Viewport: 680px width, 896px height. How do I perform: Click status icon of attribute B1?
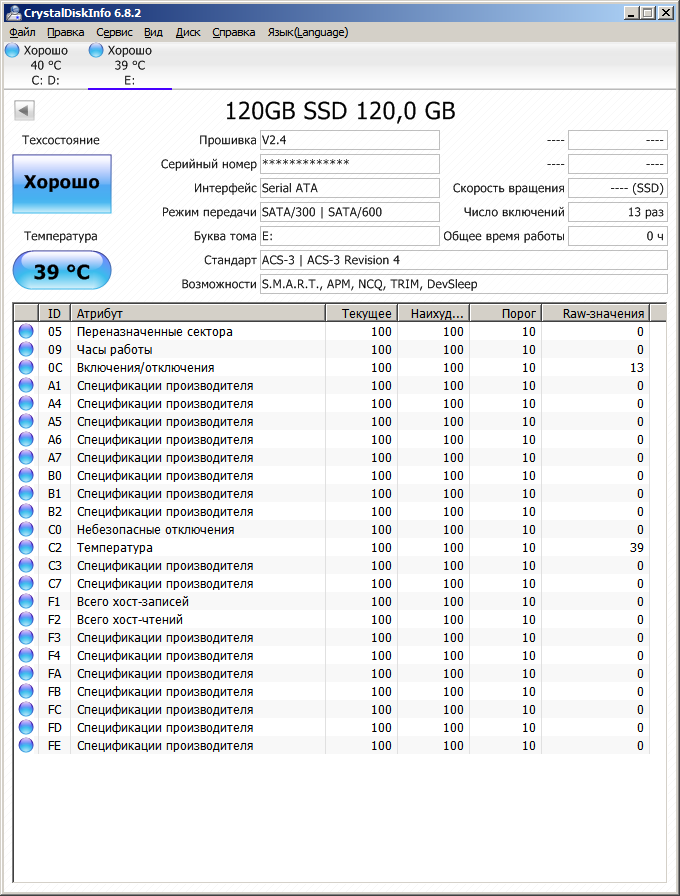pos(26,493)
